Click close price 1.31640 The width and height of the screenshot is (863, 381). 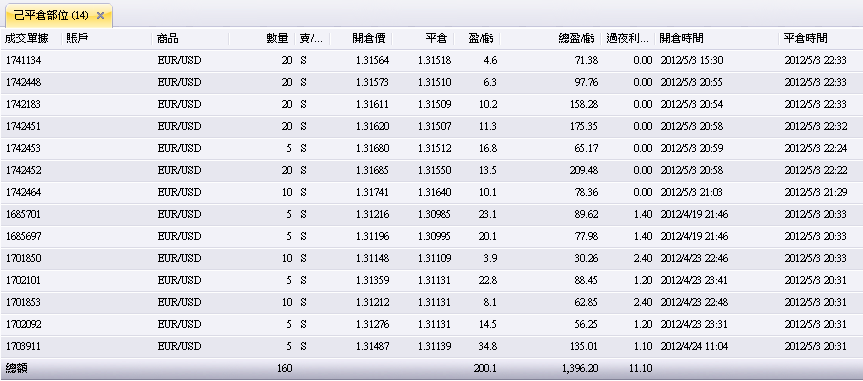(x=434, y=193)
